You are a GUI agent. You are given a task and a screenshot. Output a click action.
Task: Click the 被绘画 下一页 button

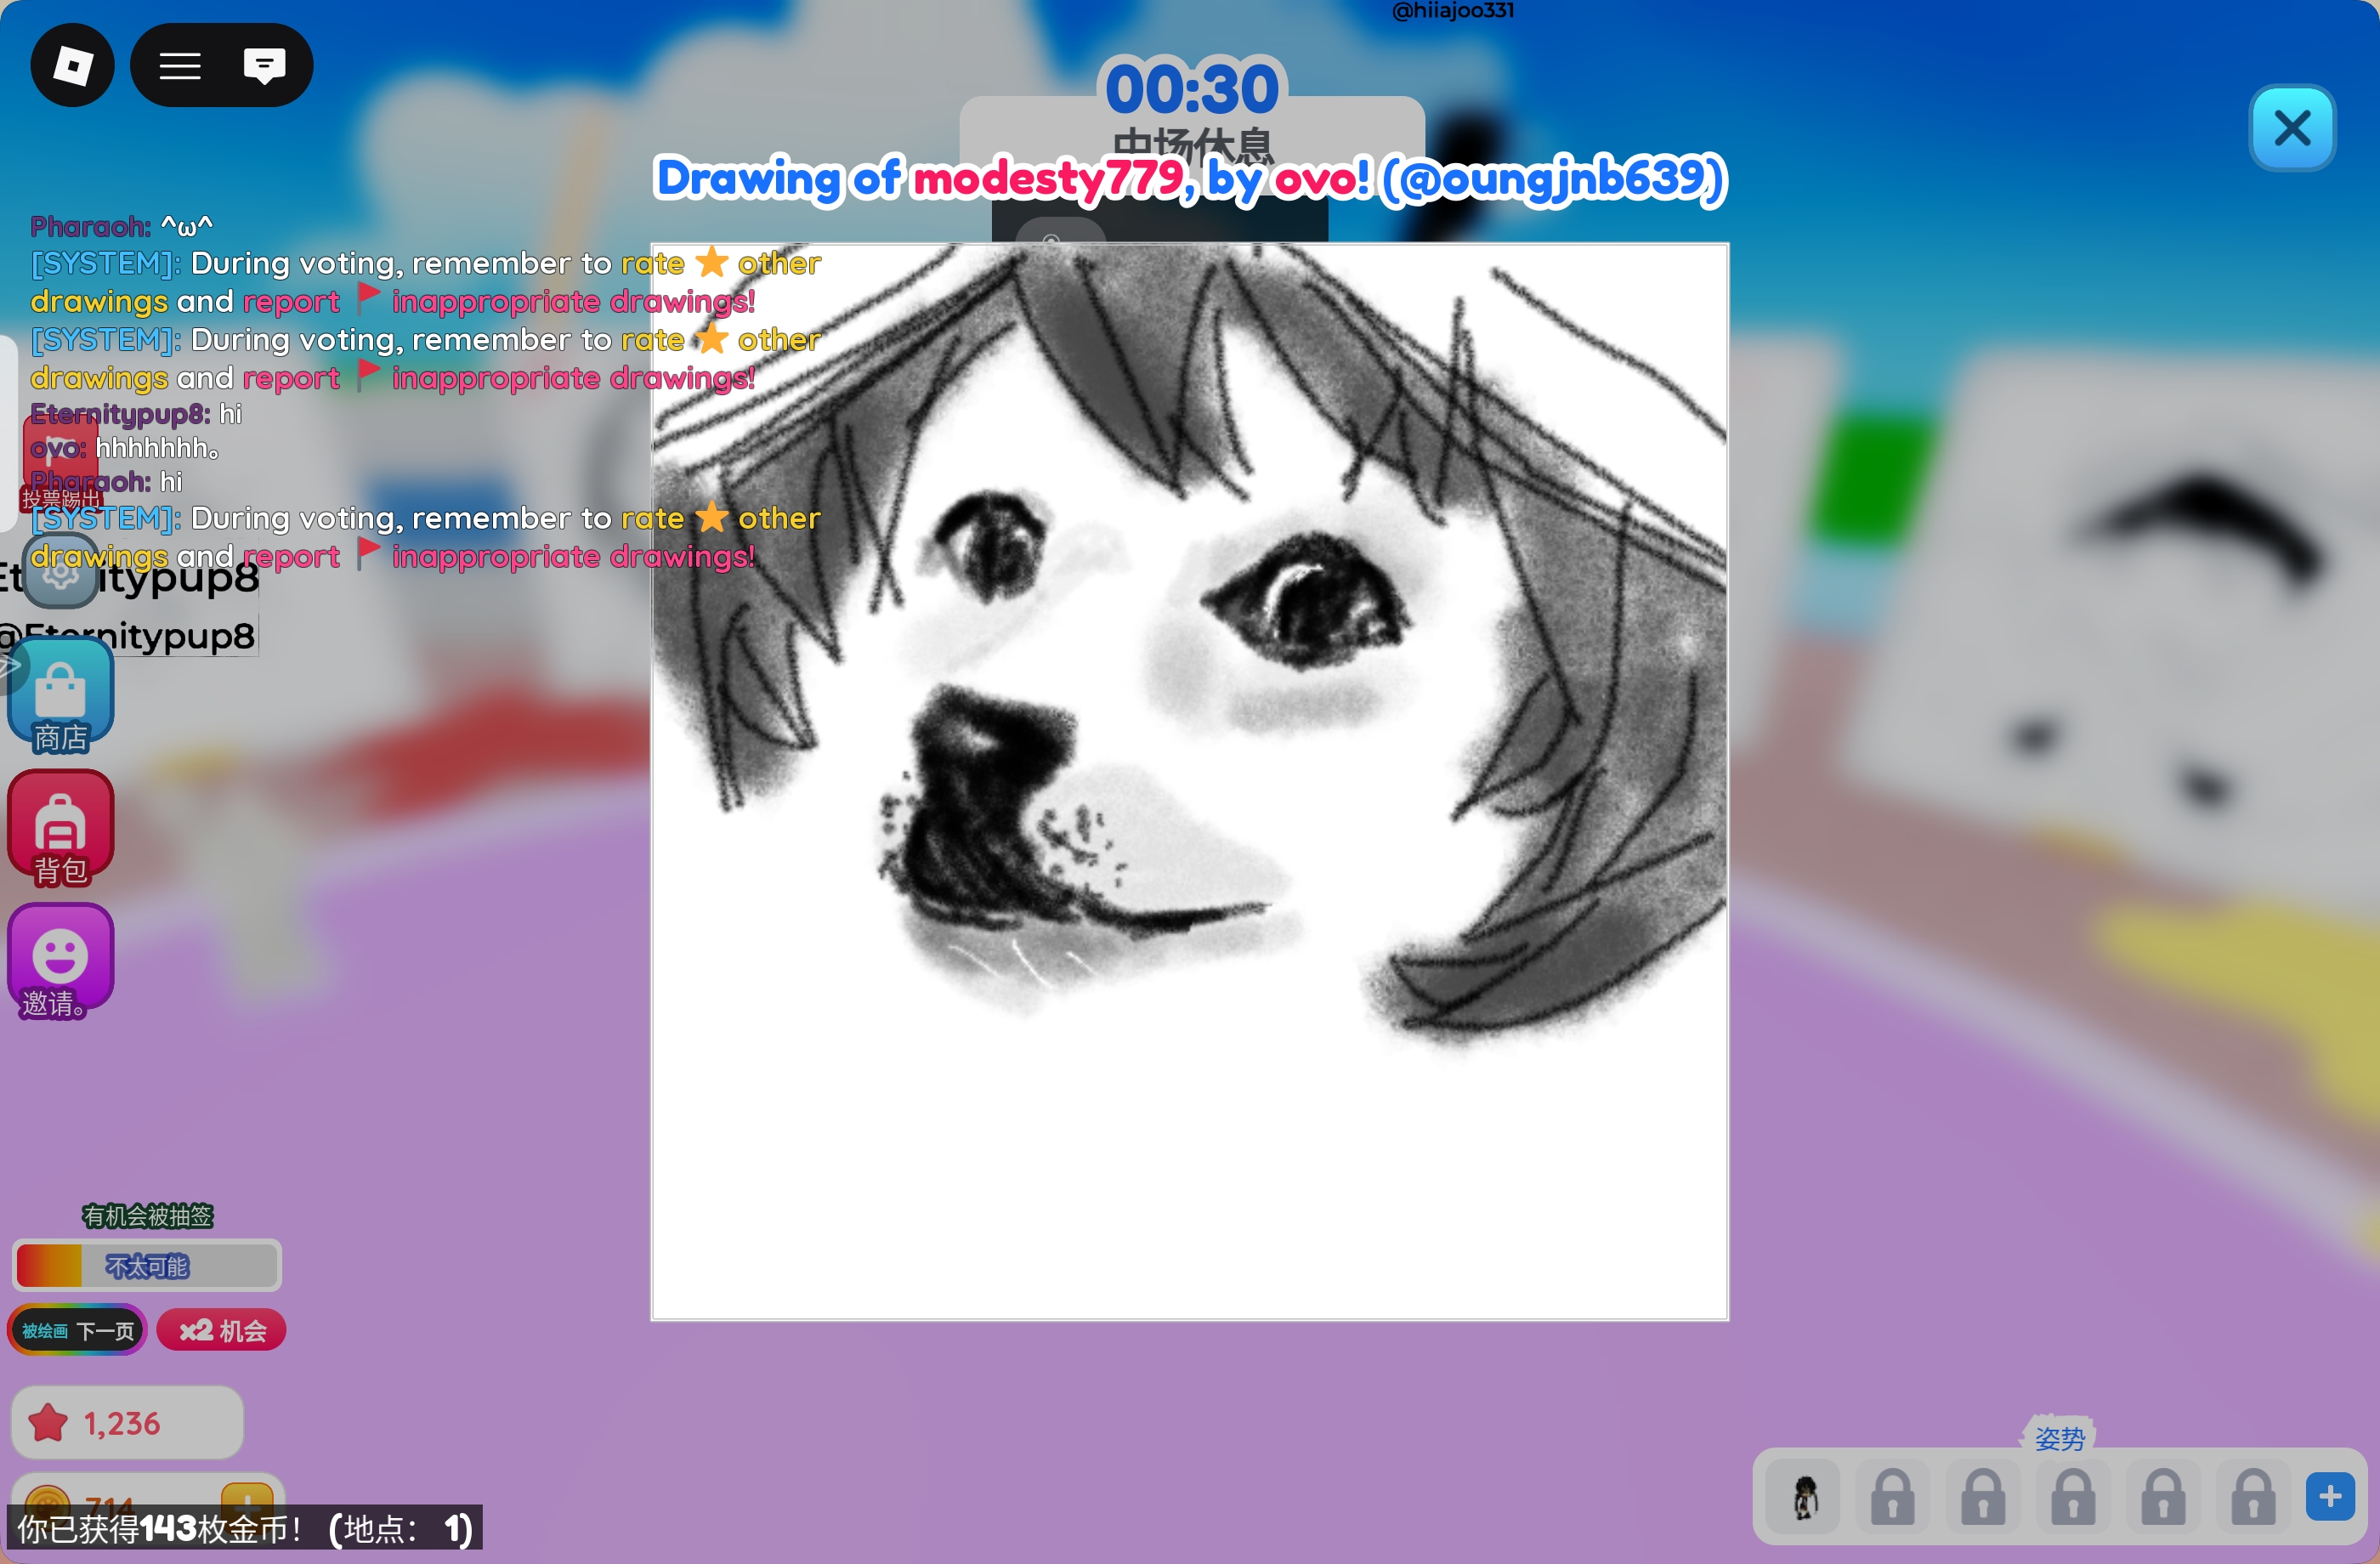tap(77, 1330)
